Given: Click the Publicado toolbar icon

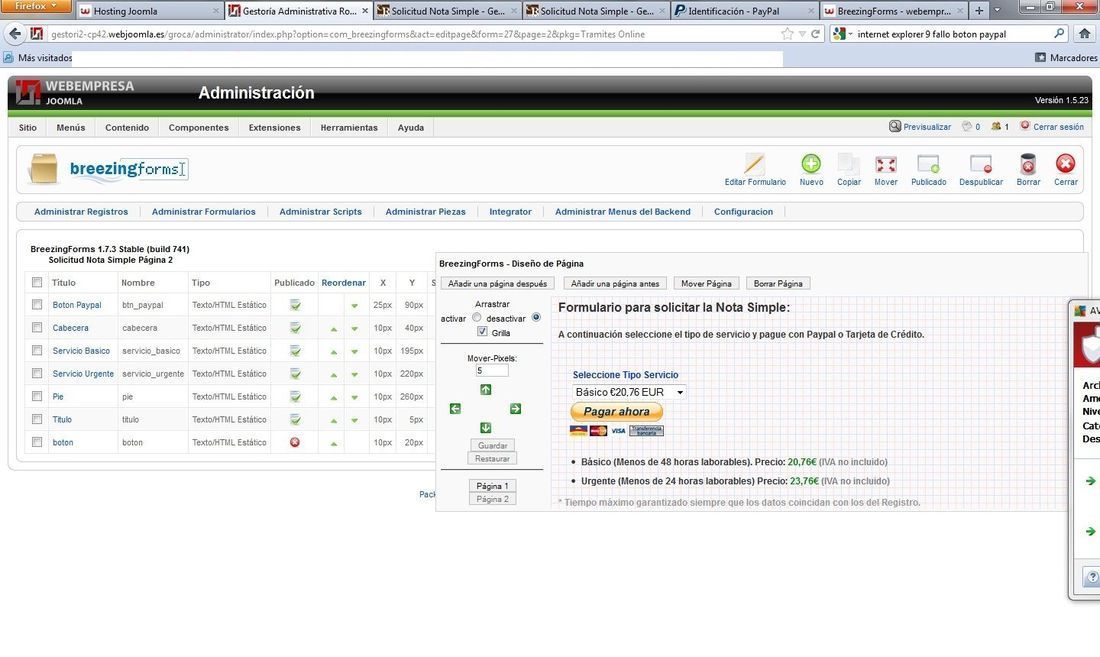Looking at the screenshot, I should pyautogui.click(x=928, y=164).
